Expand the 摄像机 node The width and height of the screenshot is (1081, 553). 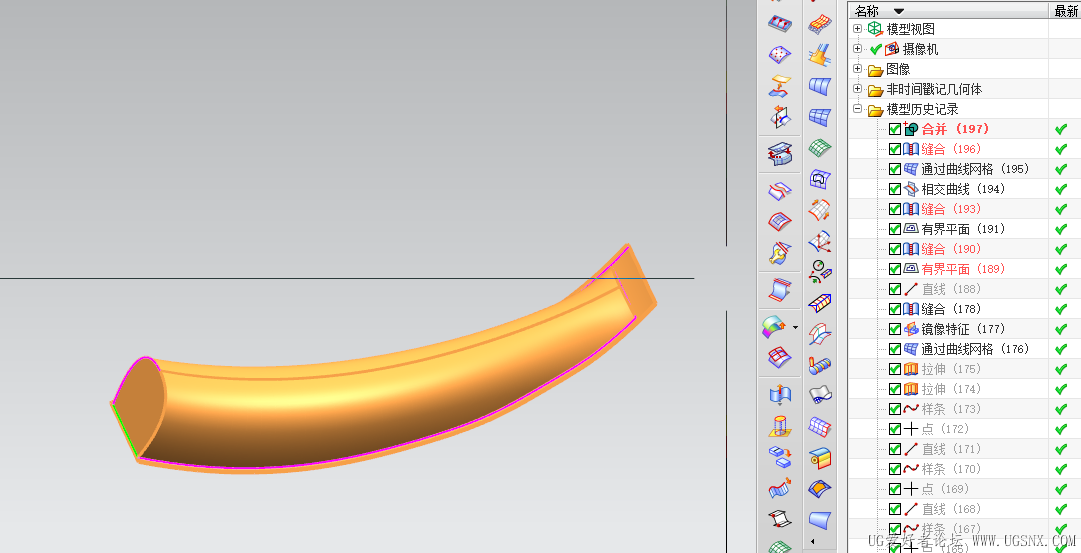pos(858,49)
